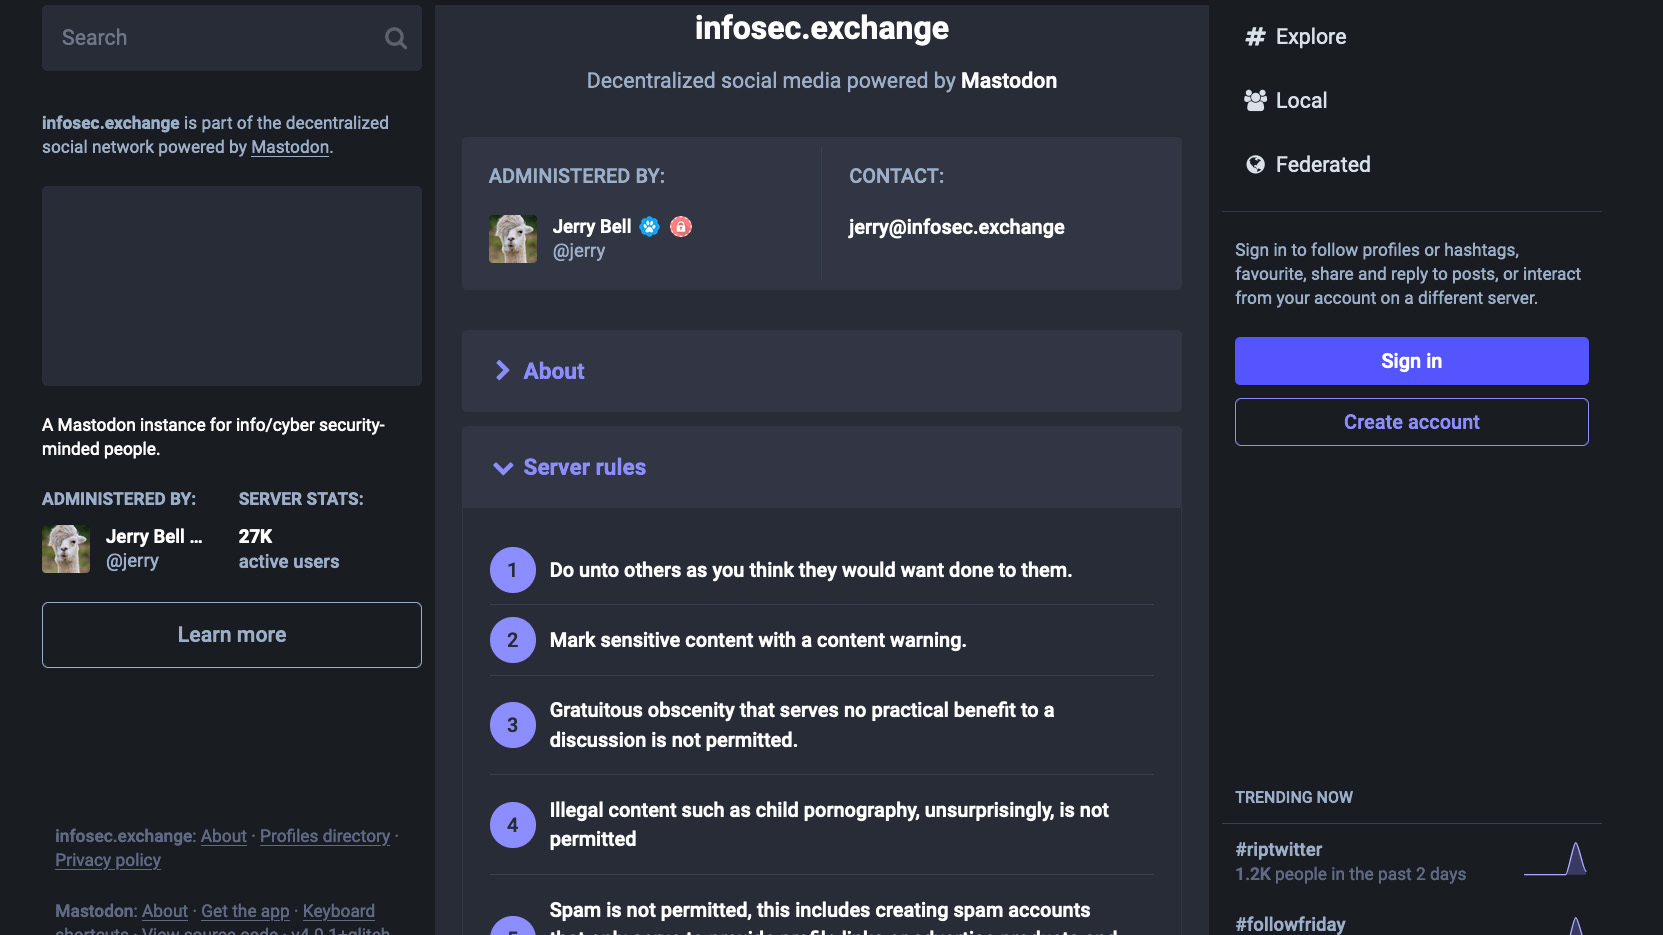Click the Explore hashtag icon
This screenshot has height=935, width=1663.
[1255, 36]
